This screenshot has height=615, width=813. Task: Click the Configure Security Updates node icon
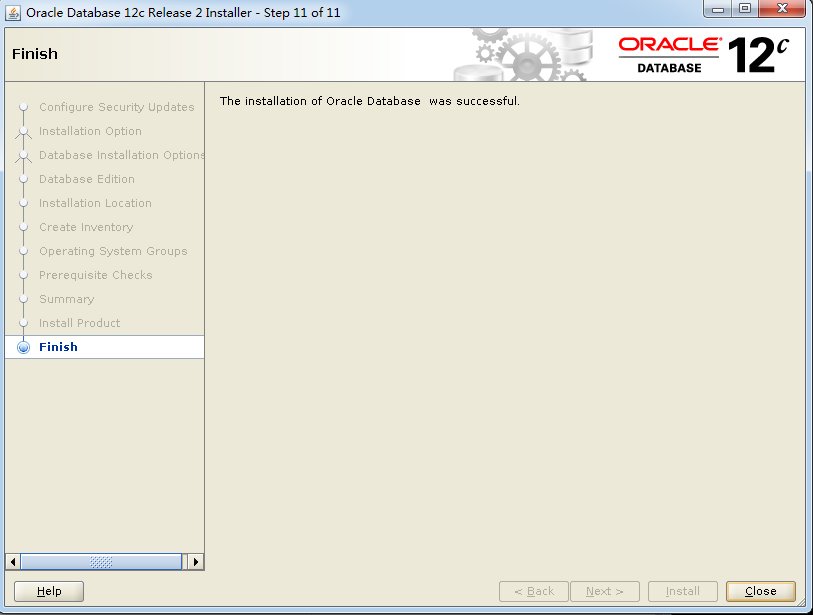23,107
